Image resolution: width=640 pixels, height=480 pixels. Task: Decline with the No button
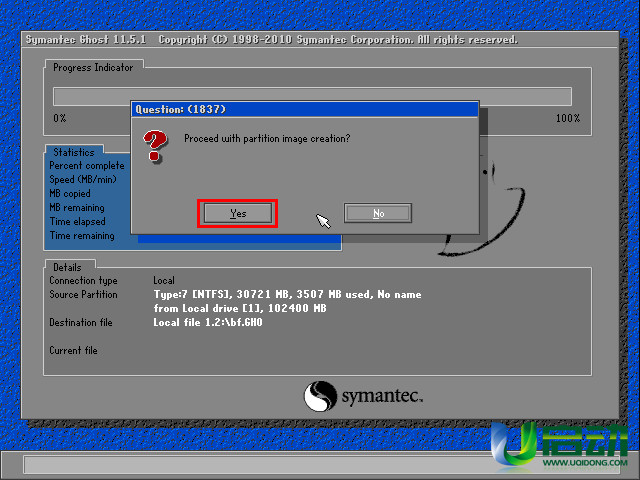(x=378, y=213)
